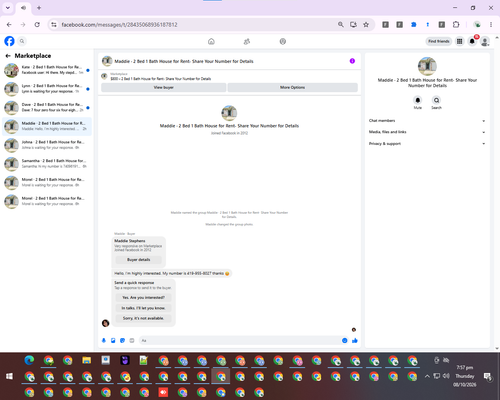
Task: Open notifications bell in top bar
Action: coord(472,41)
